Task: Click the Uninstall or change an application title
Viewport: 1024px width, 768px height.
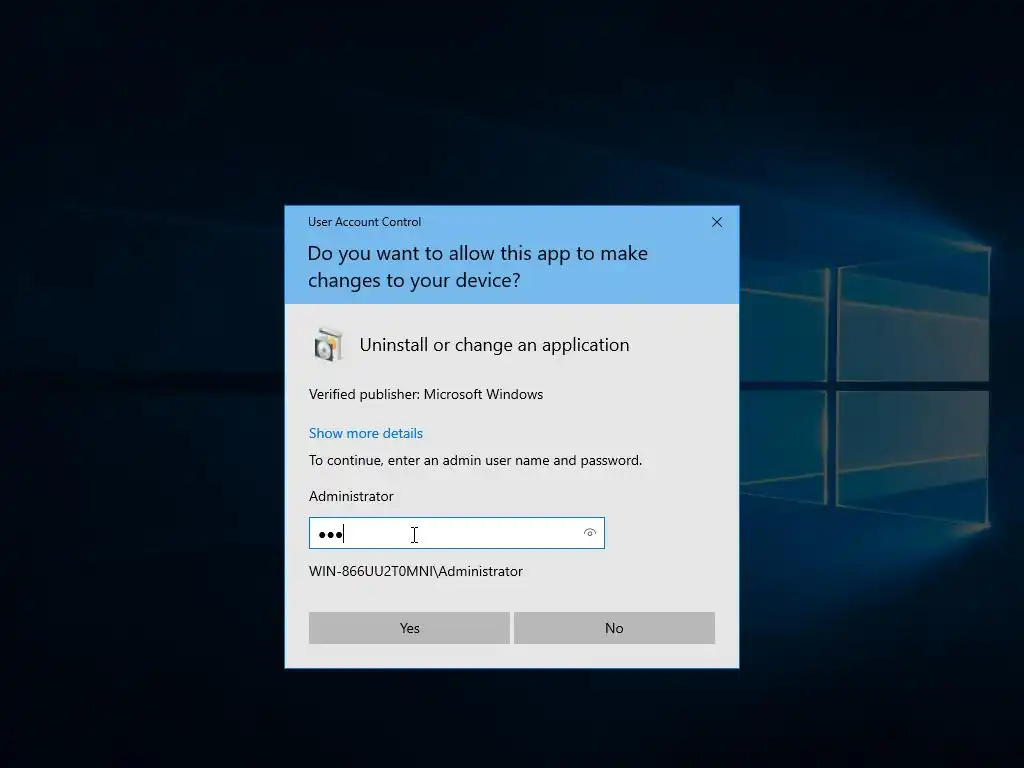Action: coord(494,345)
